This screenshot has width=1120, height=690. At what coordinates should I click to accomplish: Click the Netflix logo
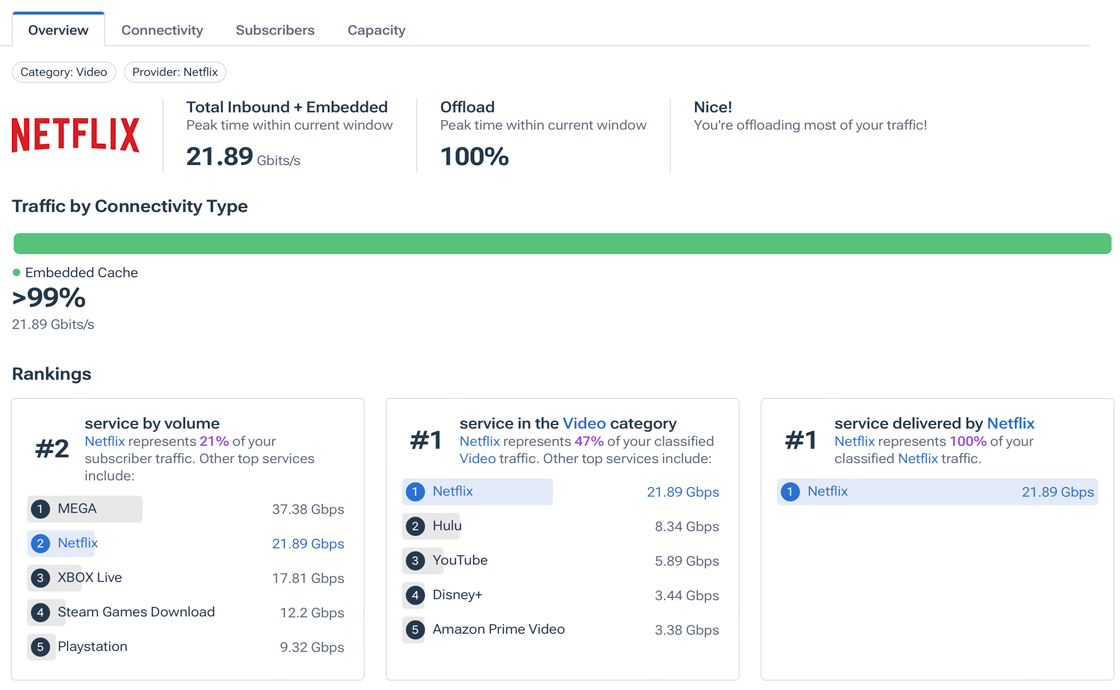pos(75,133)
